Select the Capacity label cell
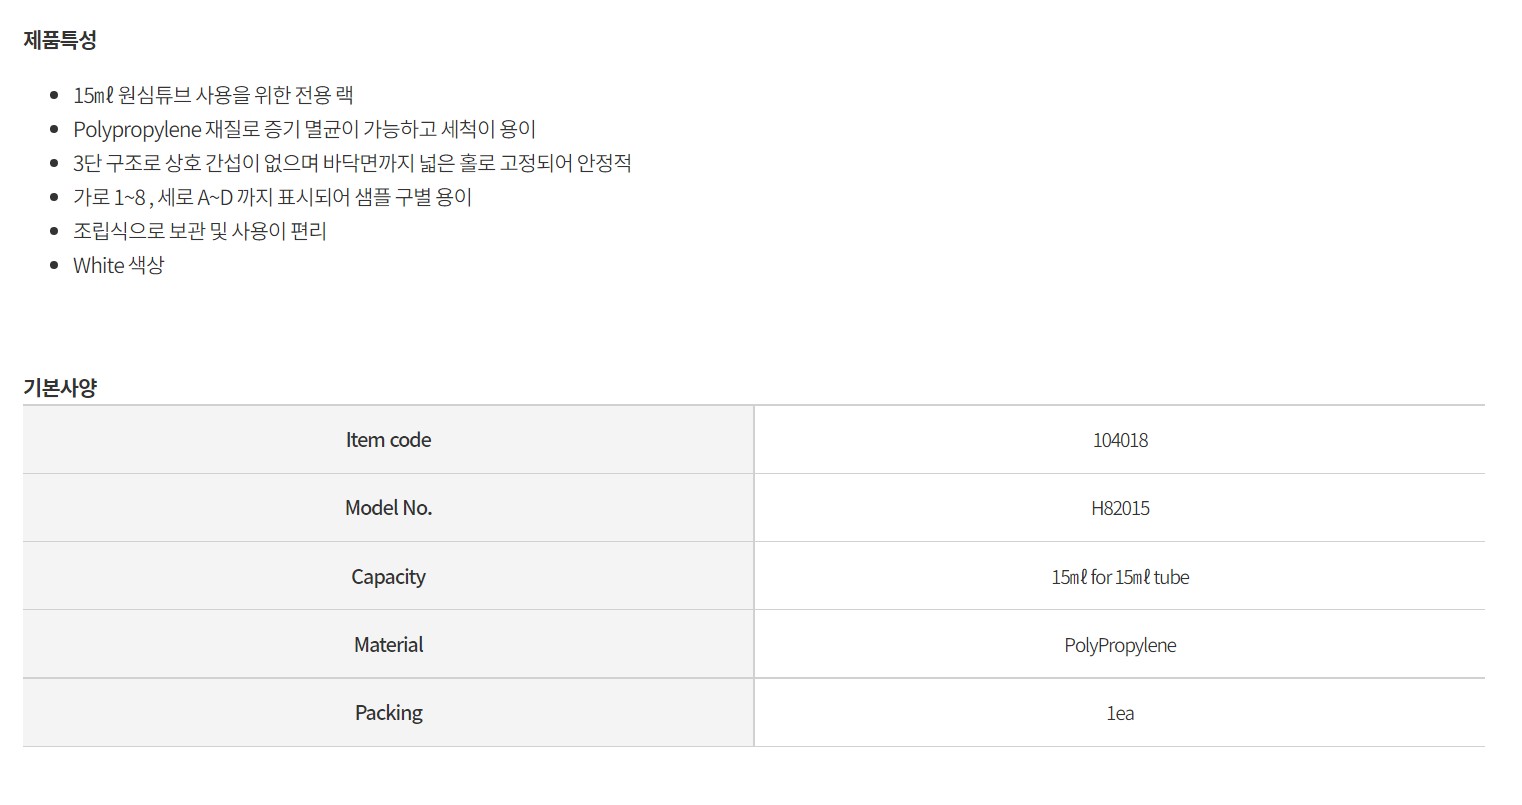The width and height of the screenshot is (1522, 805). pyautogui.click(x=388, y=577)
